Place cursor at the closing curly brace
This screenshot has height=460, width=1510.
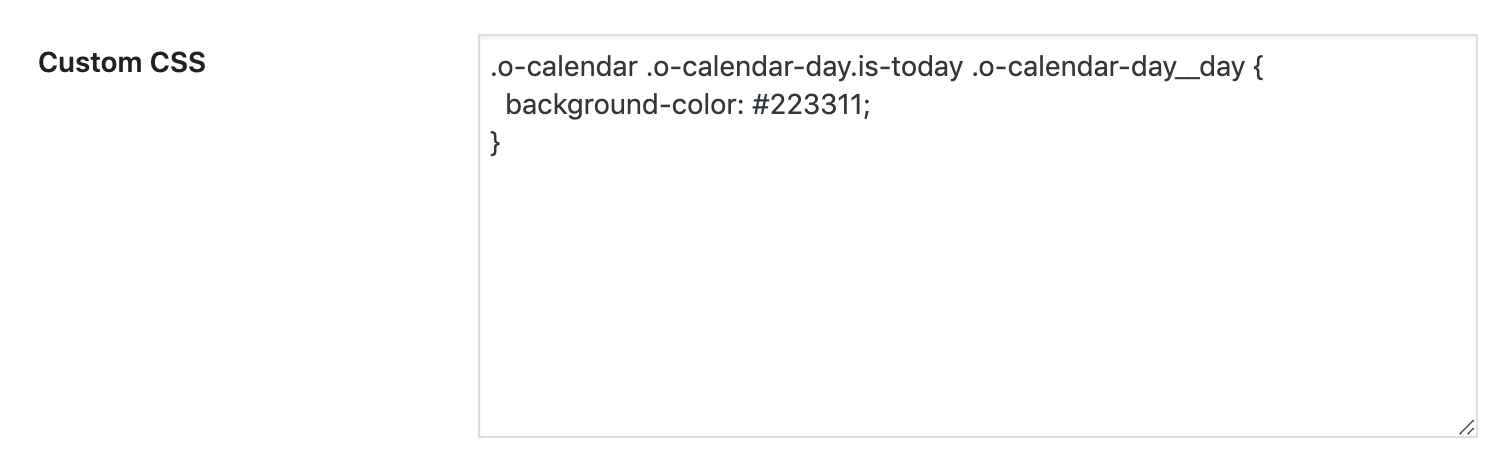pyautogui.click(x=495, y=143)
